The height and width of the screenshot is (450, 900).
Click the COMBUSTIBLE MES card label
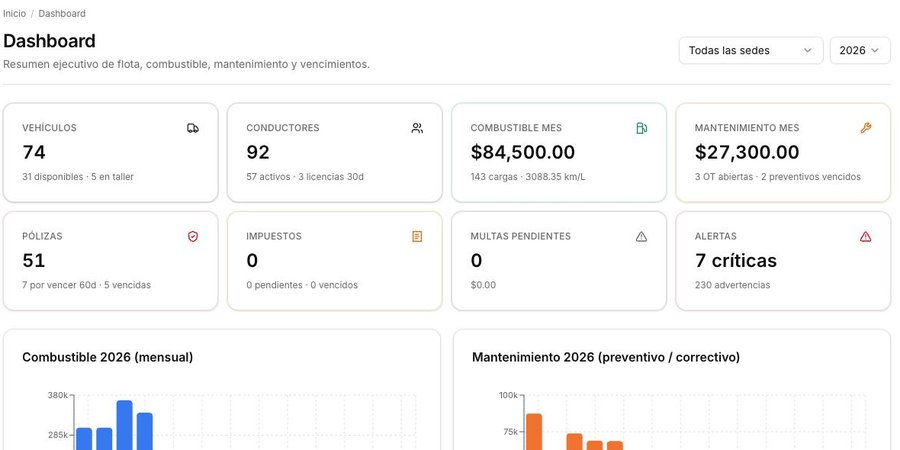tap(516, 128)
